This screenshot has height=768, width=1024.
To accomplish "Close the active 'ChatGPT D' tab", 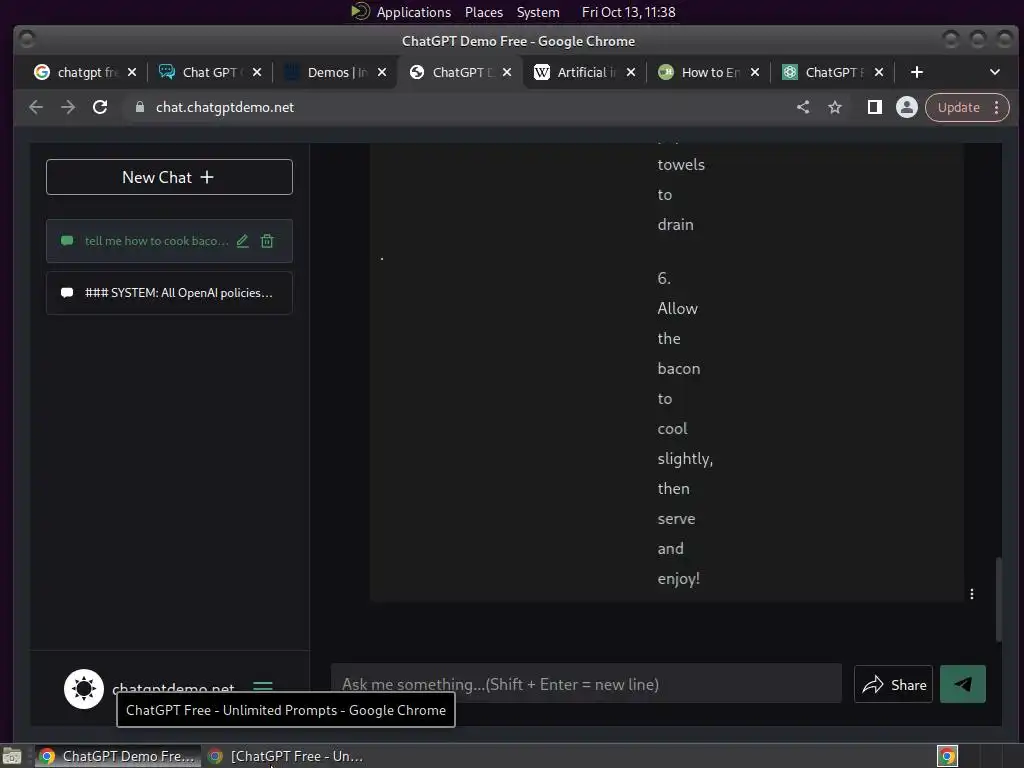I will (x=507, y=72).
